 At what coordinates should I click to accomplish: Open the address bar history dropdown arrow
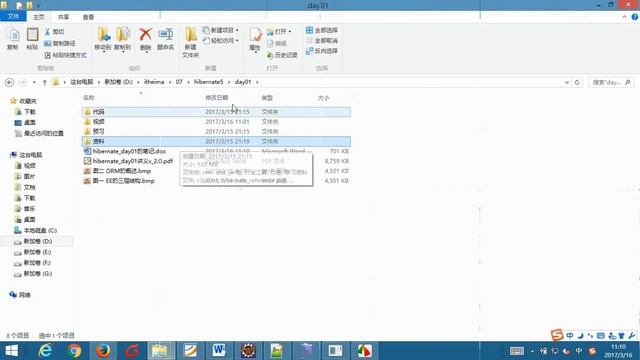pos(567,82)
